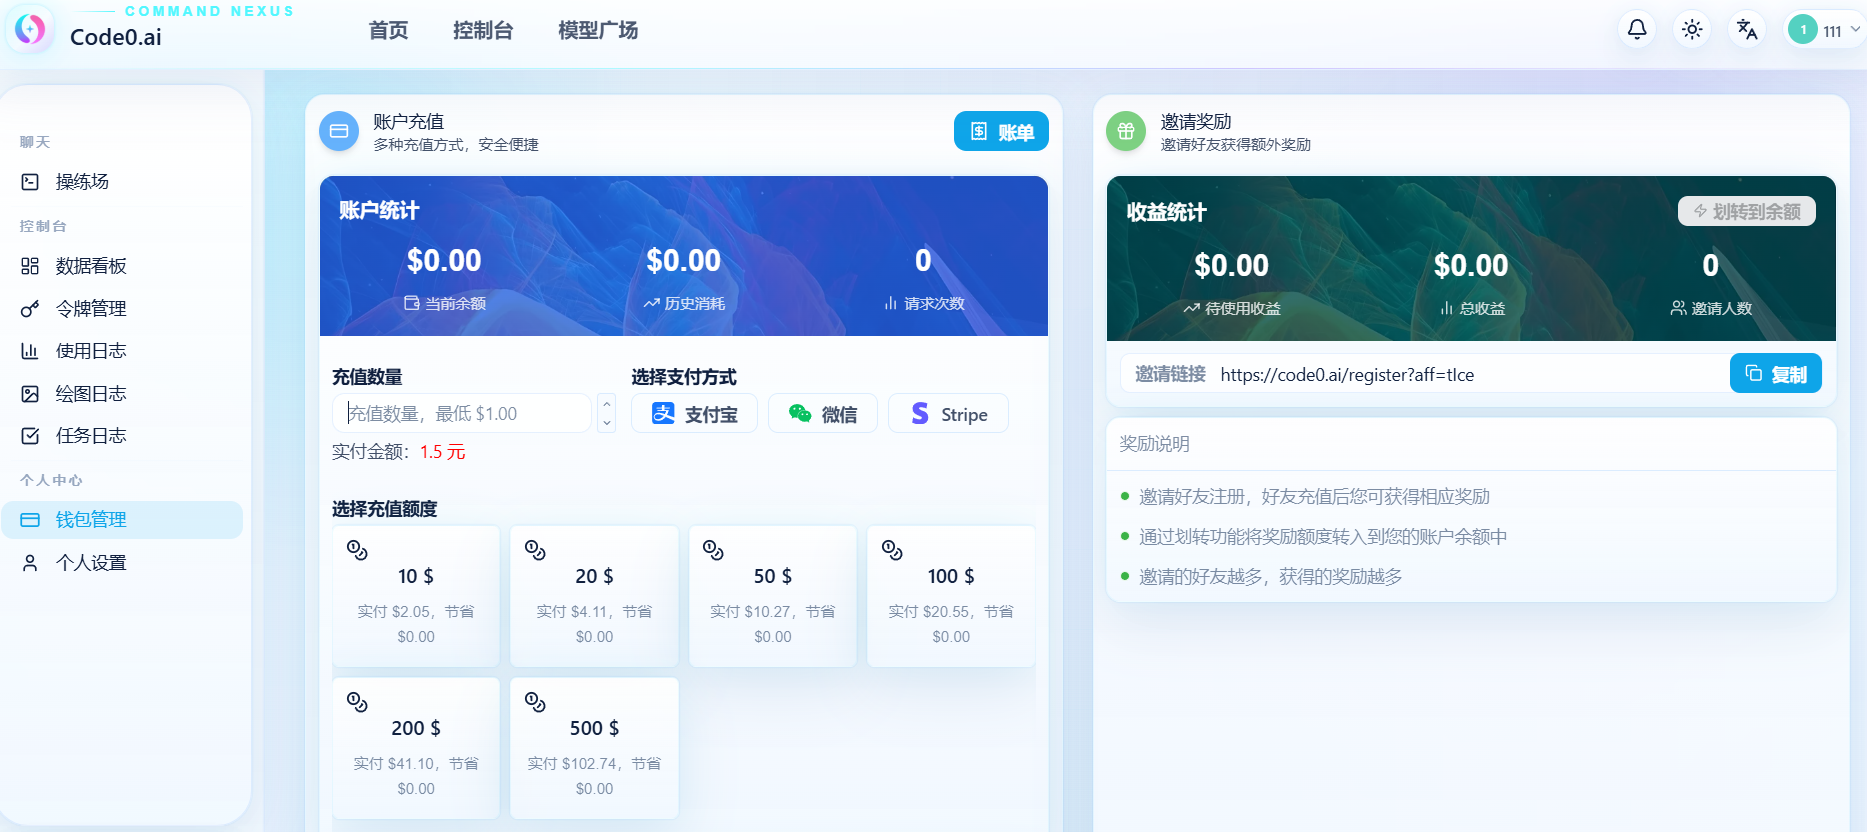Select 支付宝 Alipay payment method
The height and width of the screenshot is (832, 1867).
[694, 414]
